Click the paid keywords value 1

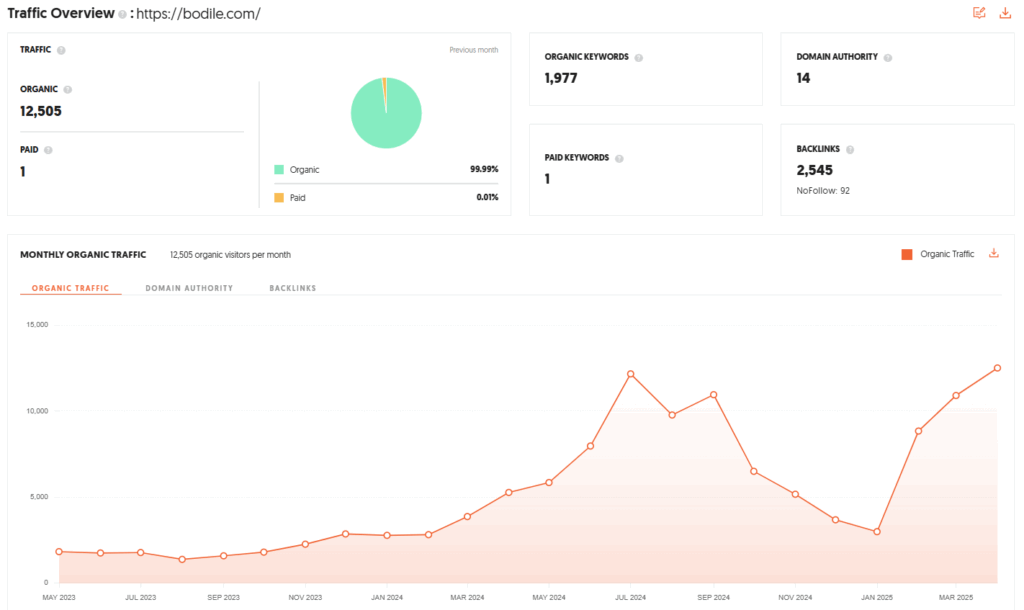click(x=547, y=179)
